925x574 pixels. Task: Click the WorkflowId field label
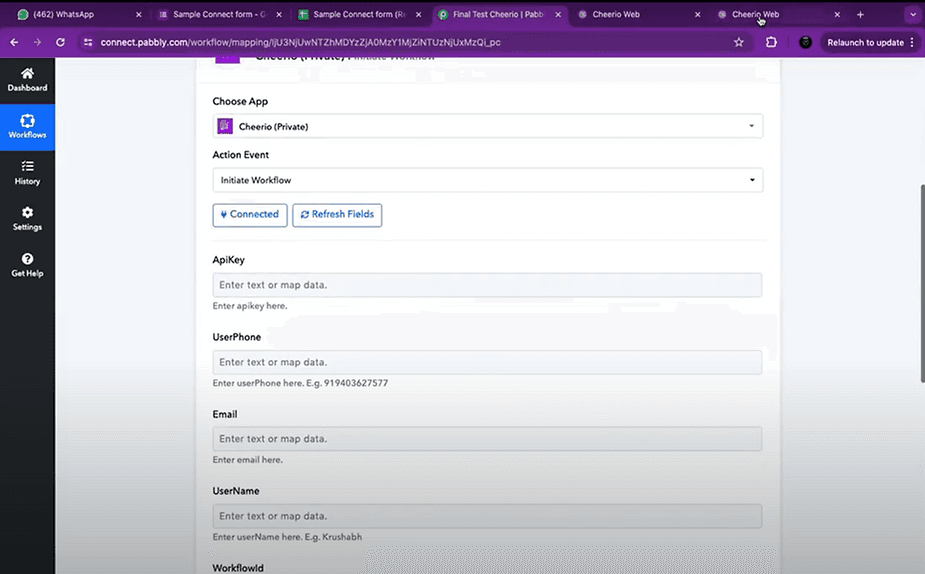tap(238, 568)
